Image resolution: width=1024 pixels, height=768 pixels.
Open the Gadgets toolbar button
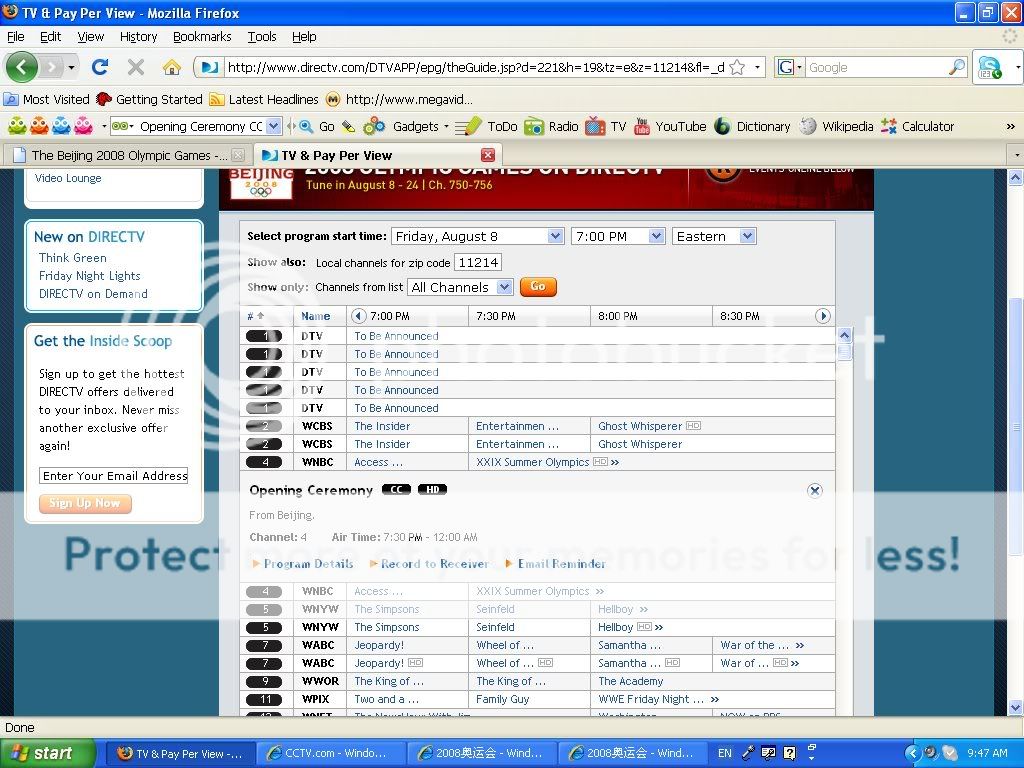(x=406, y=127)
